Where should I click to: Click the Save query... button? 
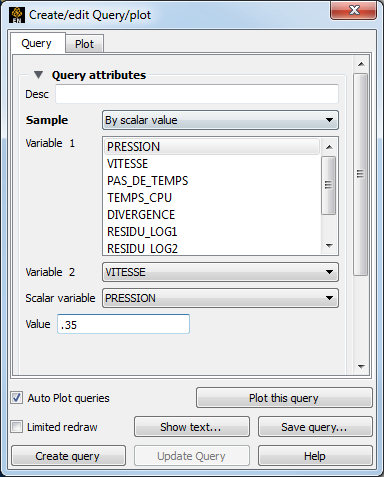click(315, 427)
